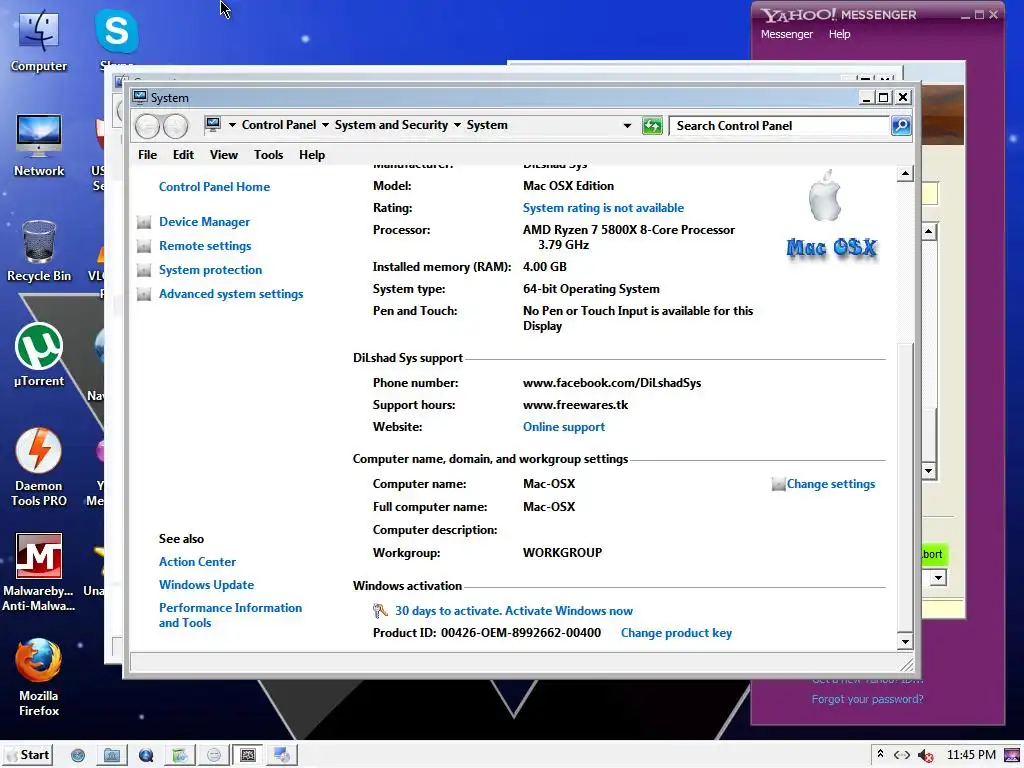Image resolution: width=1024 pixels, height=768 pixels.
Task: Open the Online support link
Action: click(x=564, y=427)
